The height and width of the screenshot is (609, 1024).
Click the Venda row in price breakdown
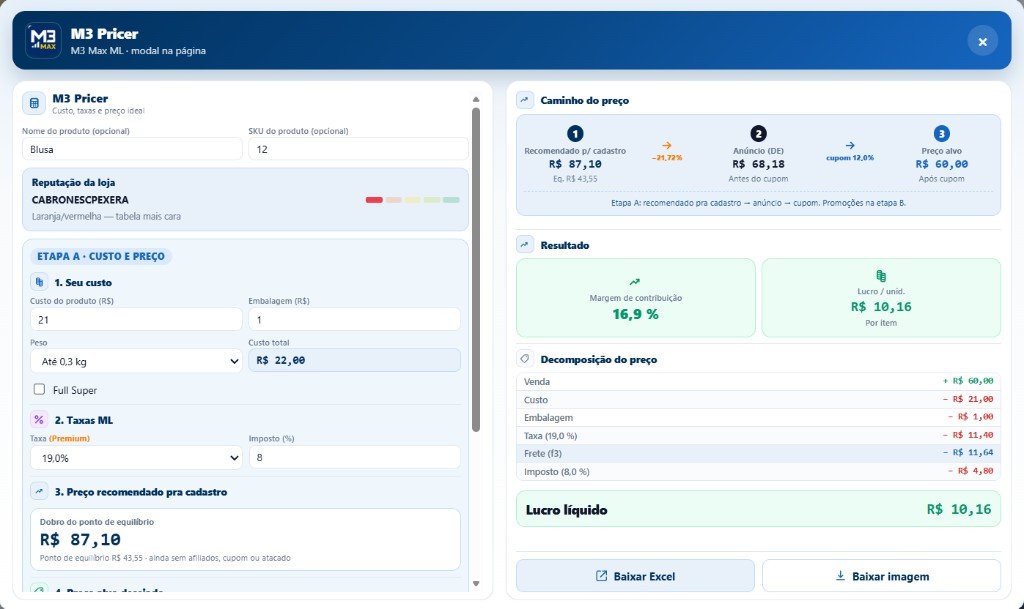[x=758, y=381]
